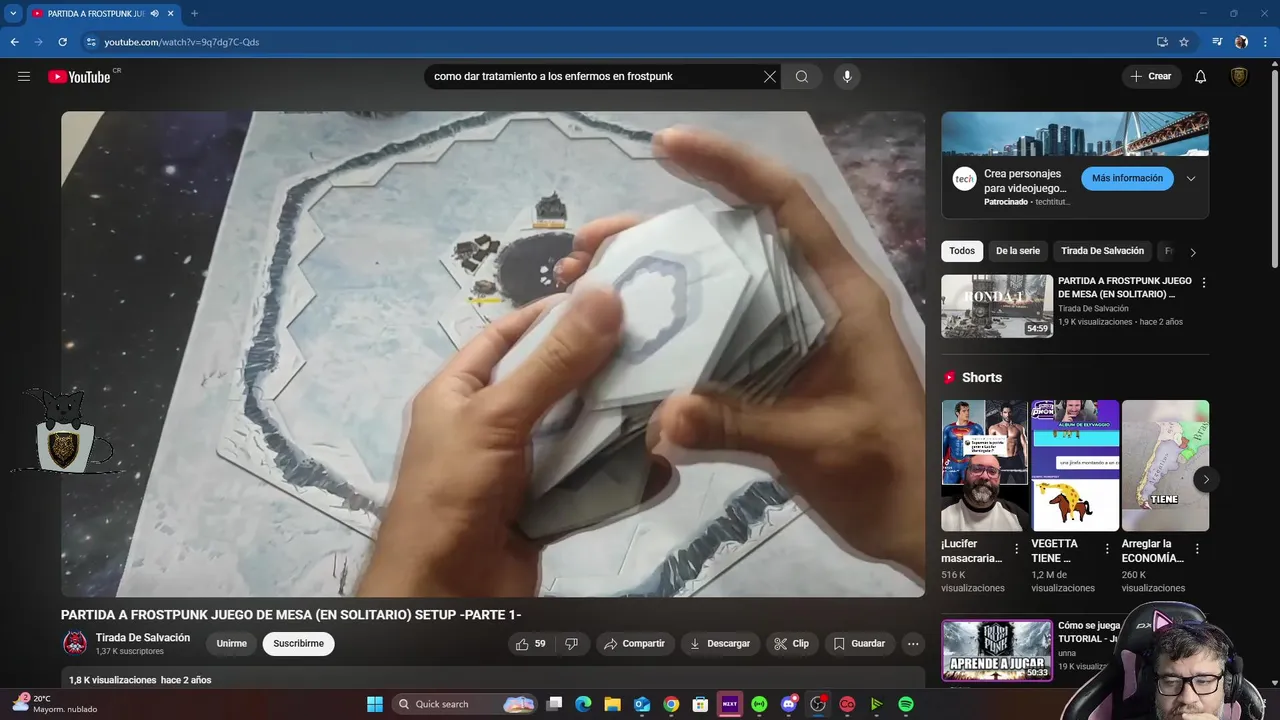Open the Chrome install or cast icon

(x=1162, y=42)
